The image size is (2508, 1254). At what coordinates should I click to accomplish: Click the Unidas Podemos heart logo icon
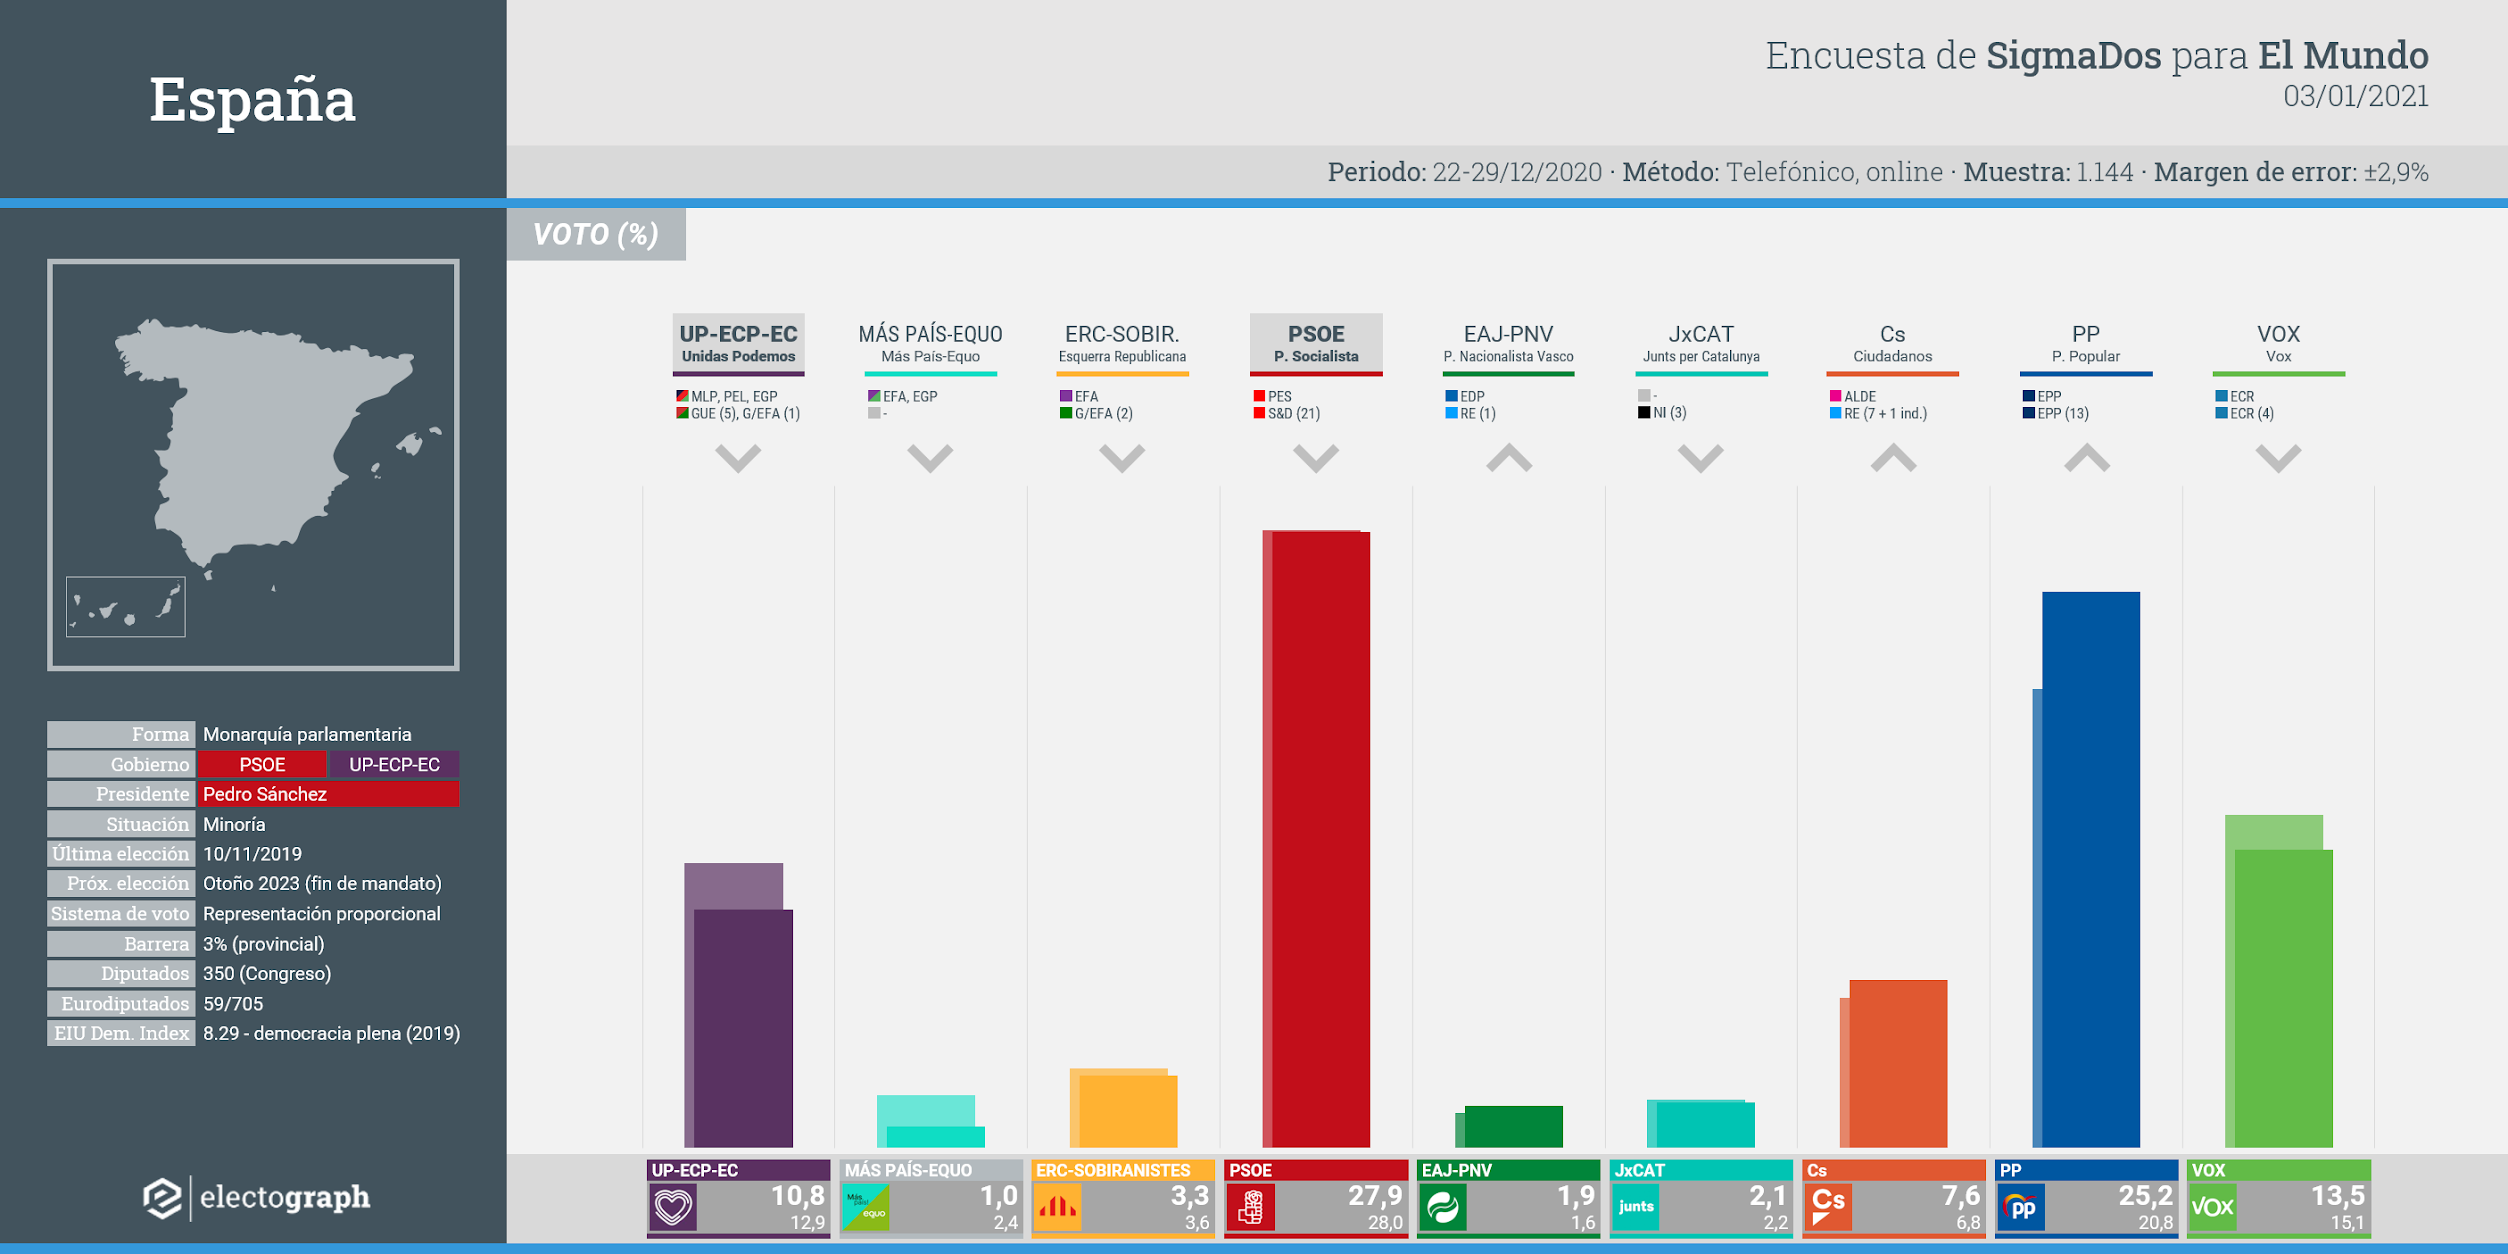point(672,1207)
